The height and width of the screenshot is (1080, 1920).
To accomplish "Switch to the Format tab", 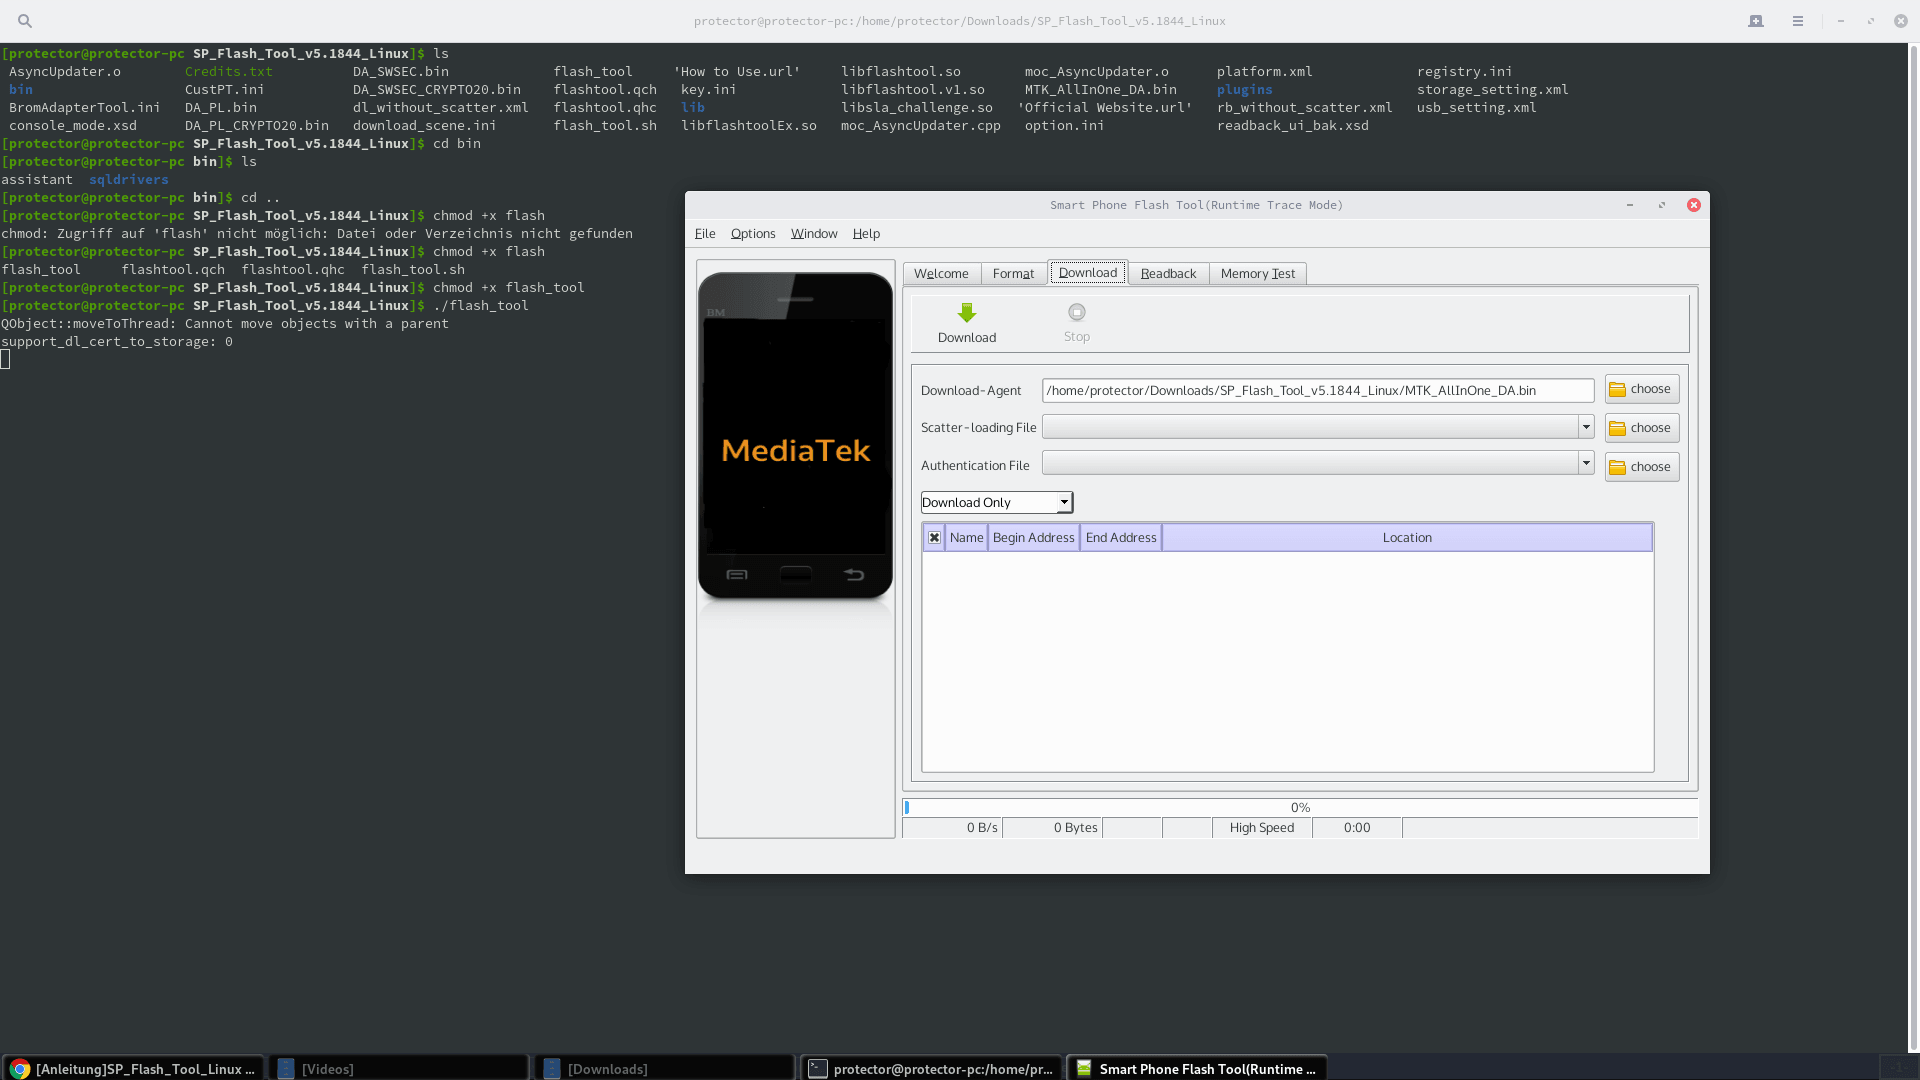I will tap(1013, 274).
